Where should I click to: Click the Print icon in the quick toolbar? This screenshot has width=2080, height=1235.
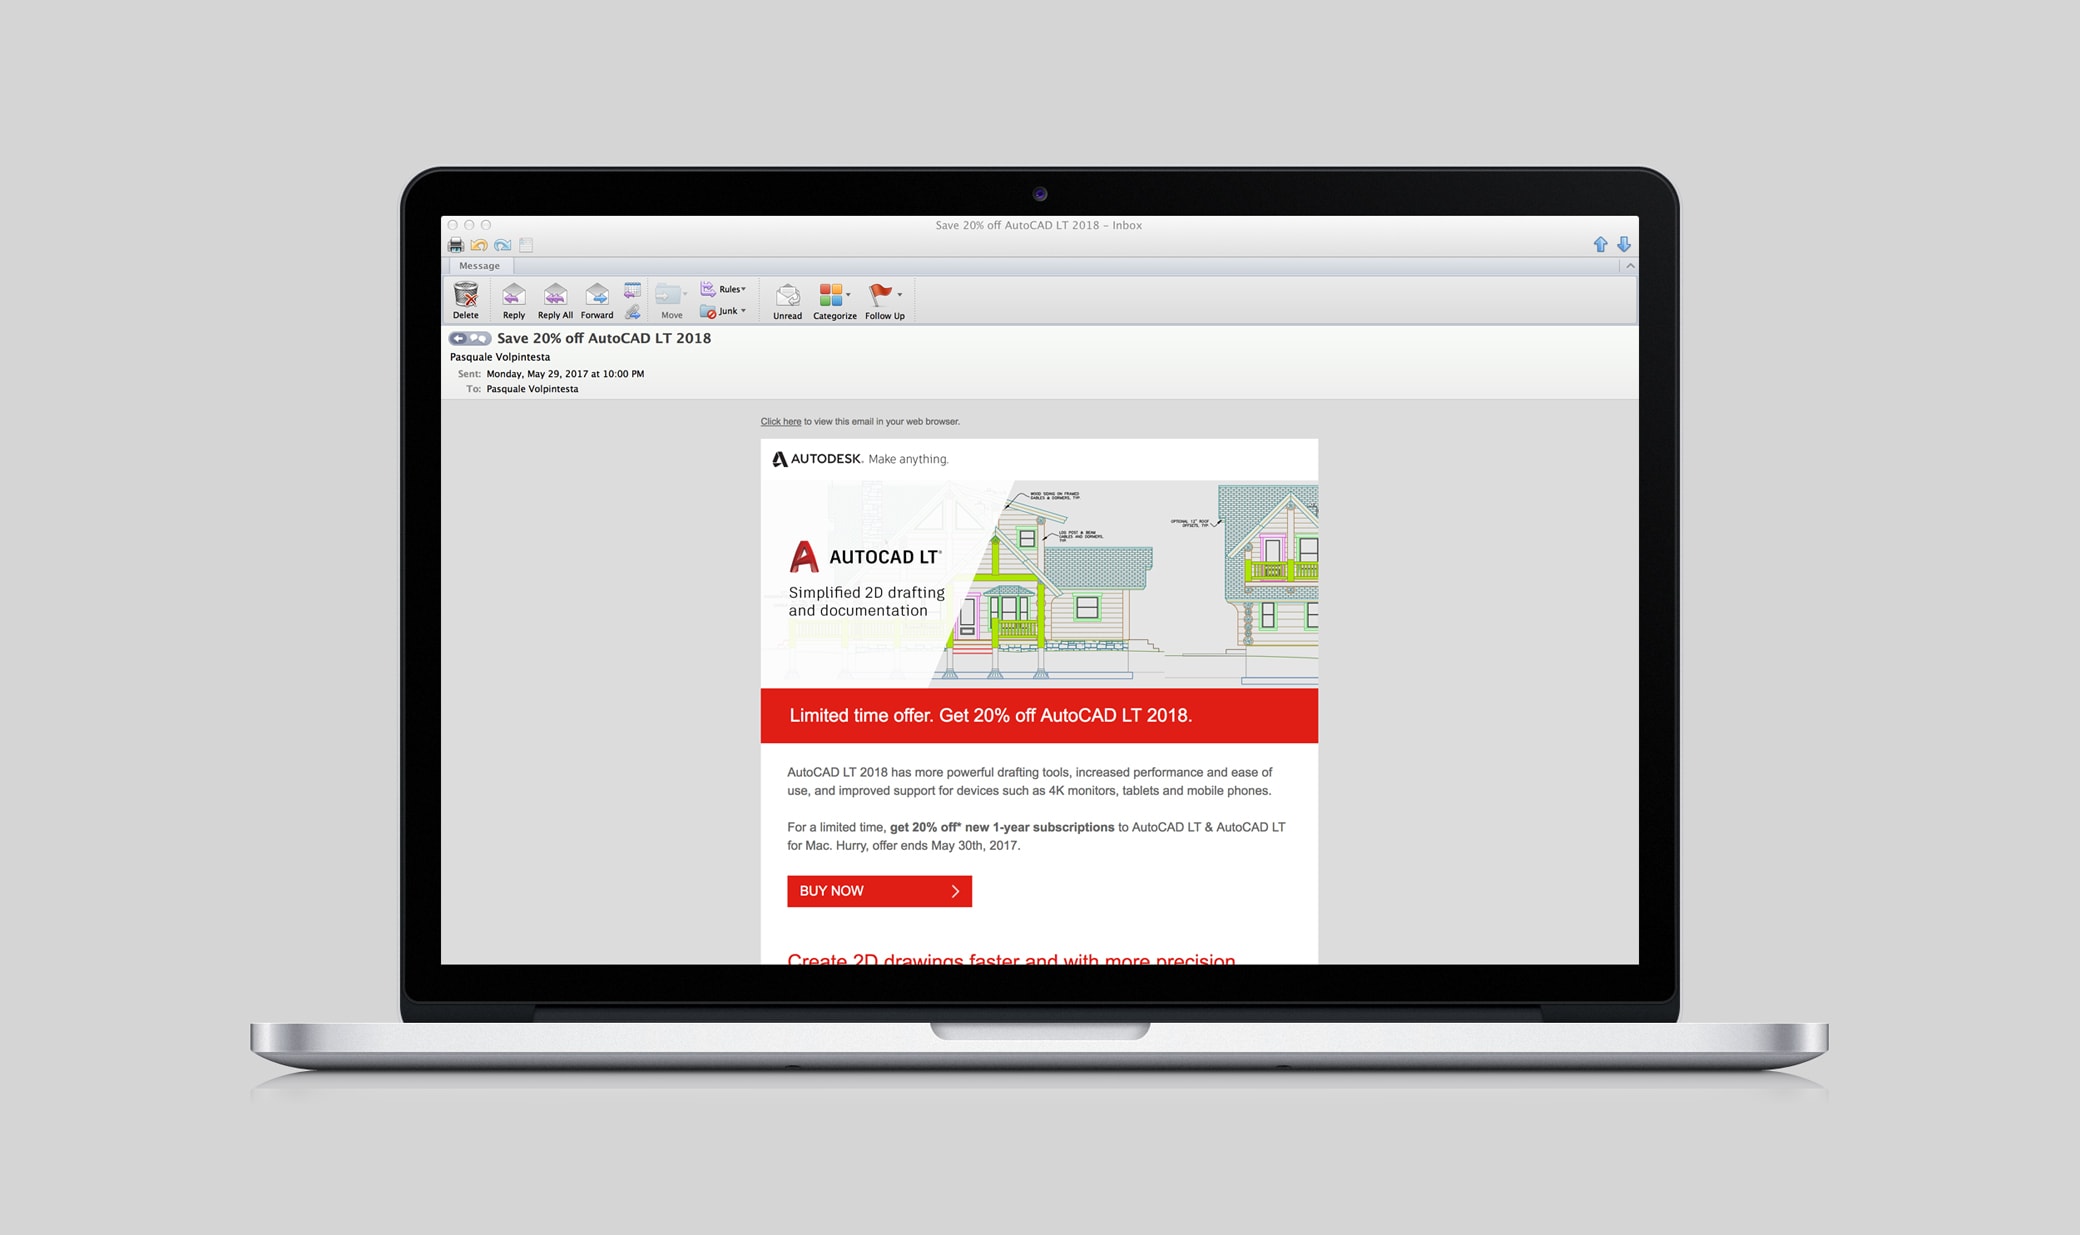(x=456, y=245)
